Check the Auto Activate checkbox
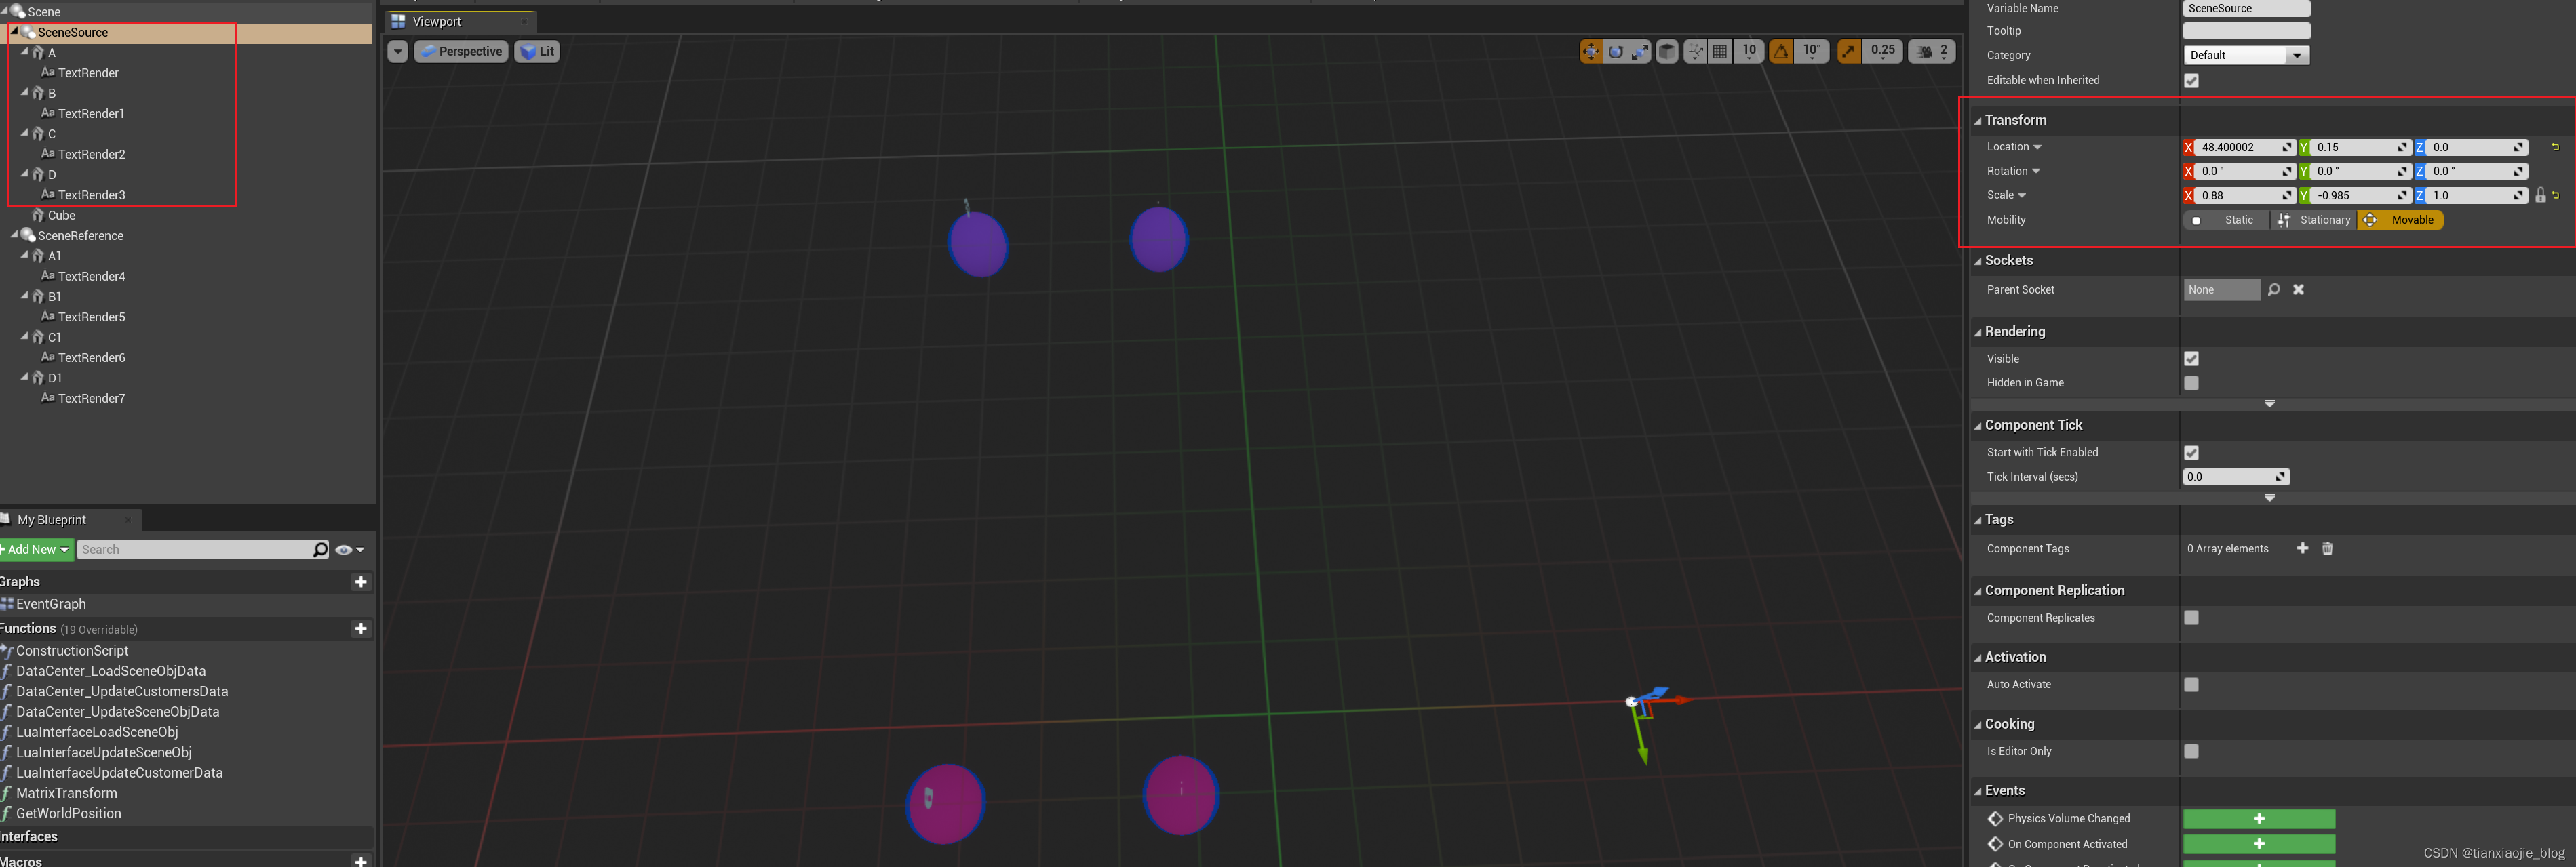The height and width of the screenshot is (867, 2576). click(x=2191, y=685)
